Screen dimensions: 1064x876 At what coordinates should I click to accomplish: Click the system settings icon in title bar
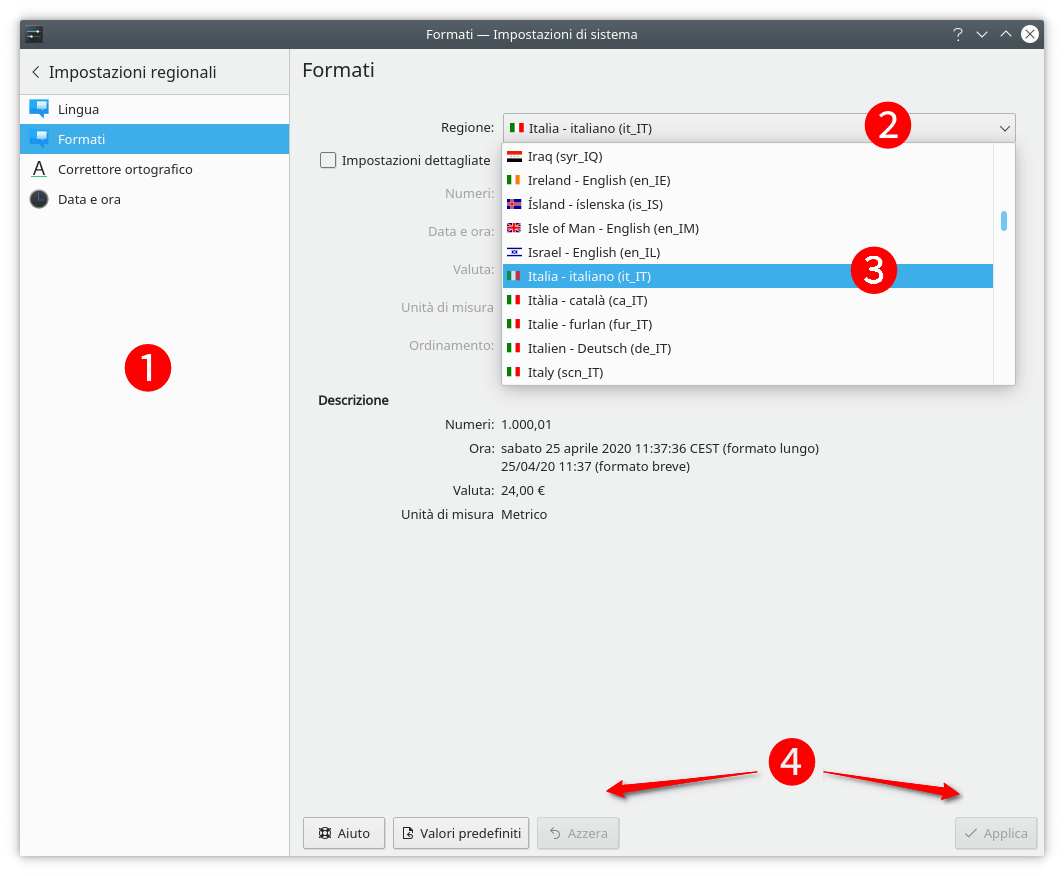pyautogui.click(x=34, y=34)
